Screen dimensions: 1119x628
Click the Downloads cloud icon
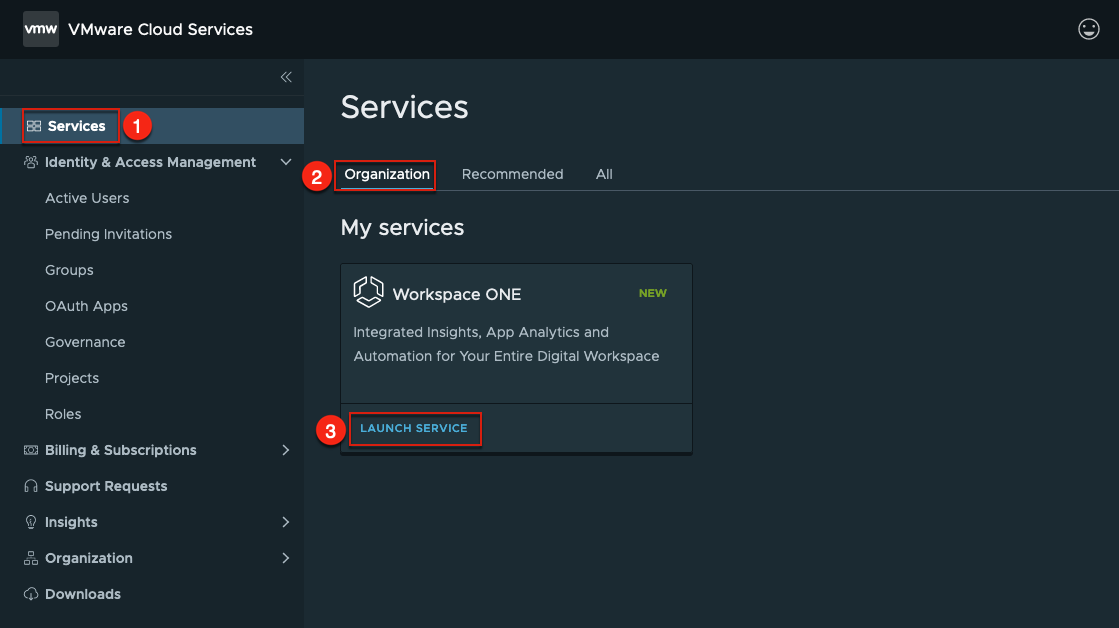[31, 594]
